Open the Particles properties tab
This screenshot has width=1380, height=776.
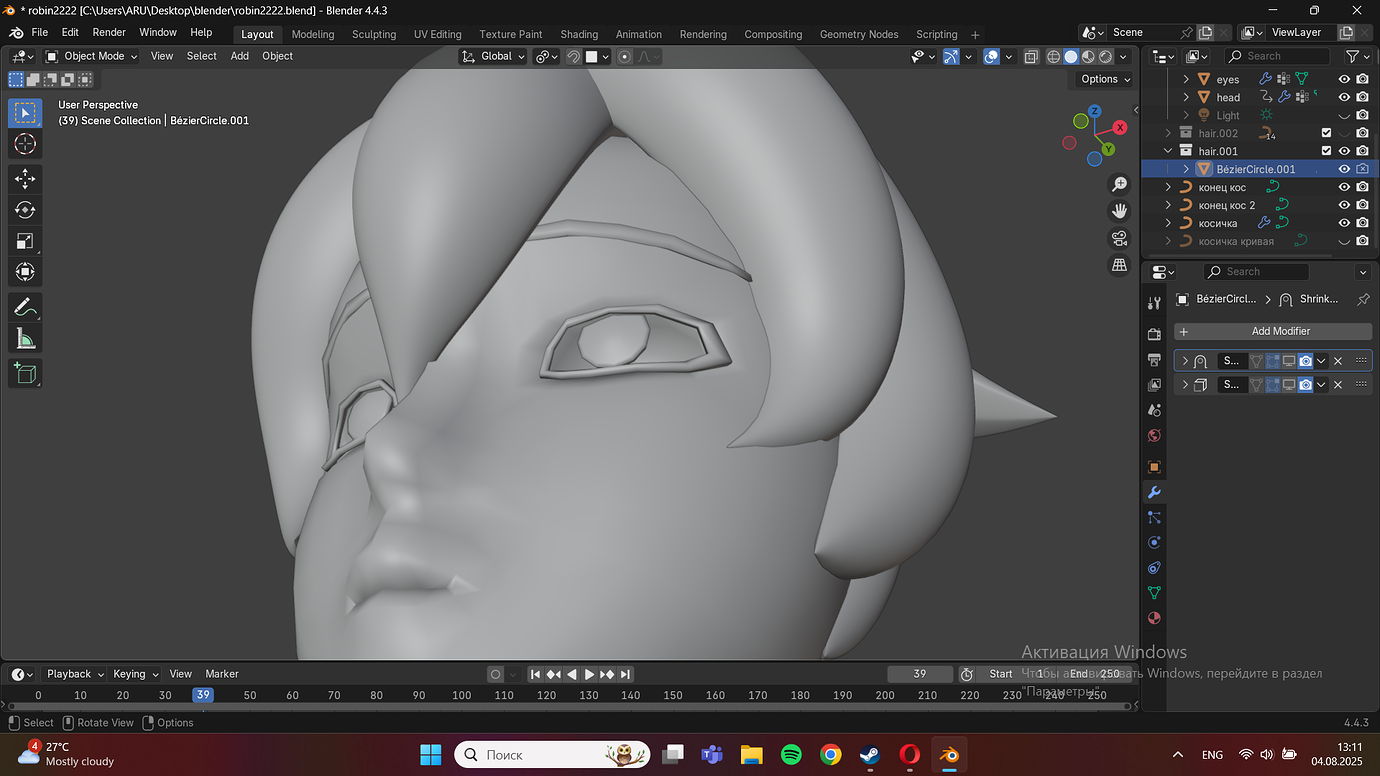(x=1154, y=517)
